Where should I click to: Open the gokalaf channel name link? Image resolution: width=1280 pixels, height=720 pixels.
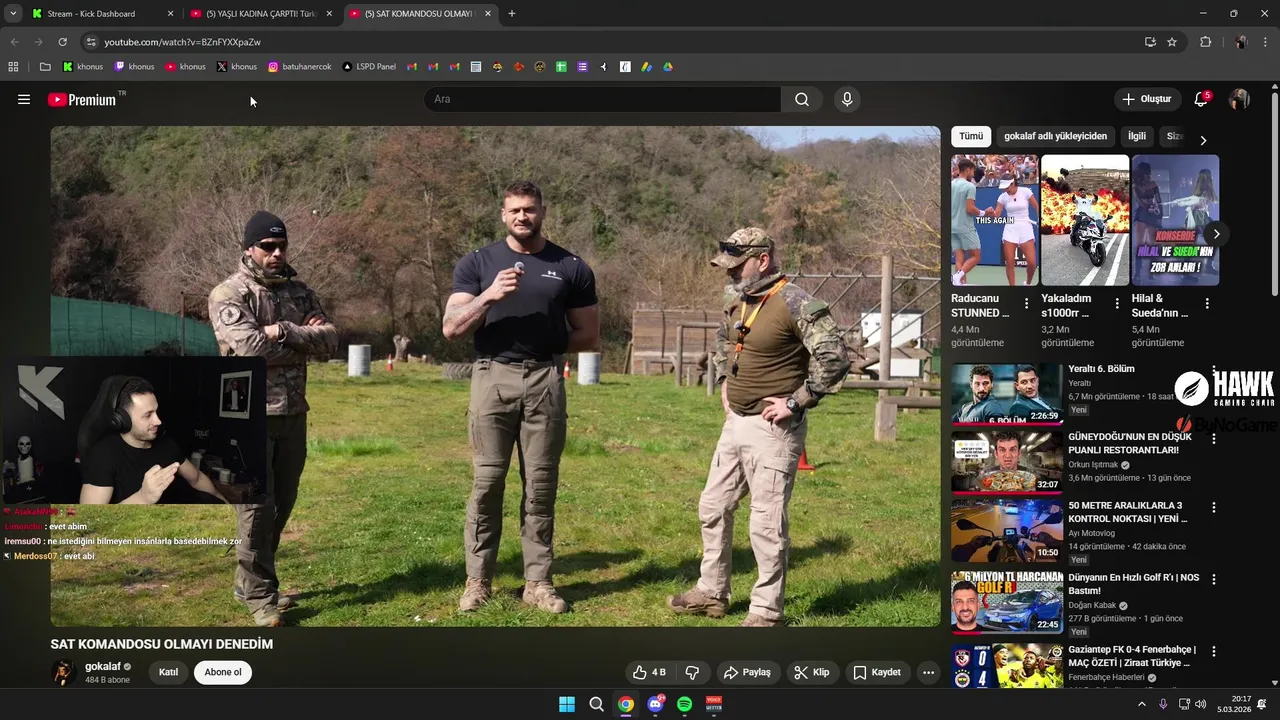coord(103,666)
